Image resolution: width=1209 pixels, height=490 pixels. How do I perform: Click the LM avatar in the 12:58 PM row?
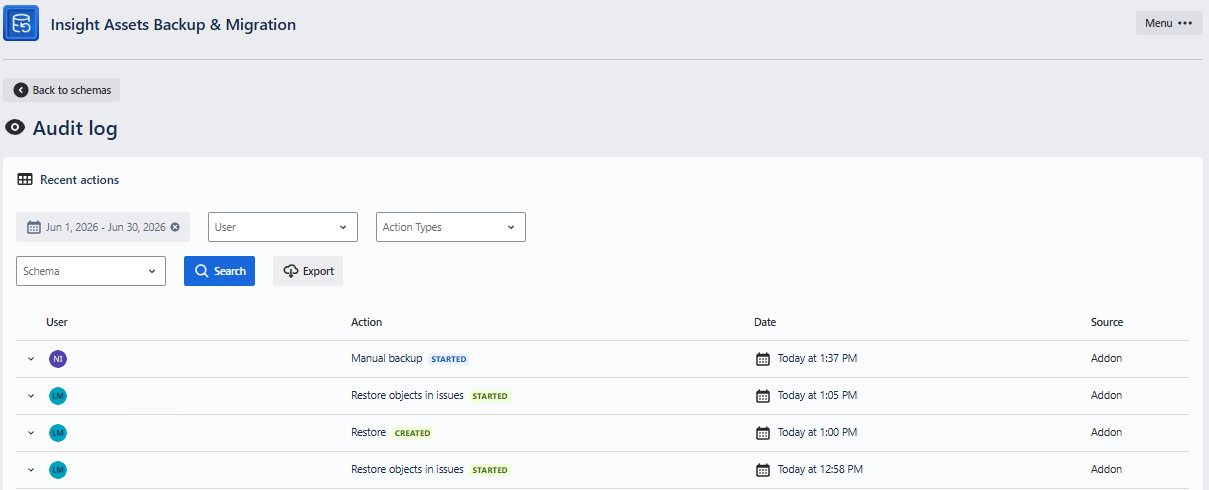point(58,470)
